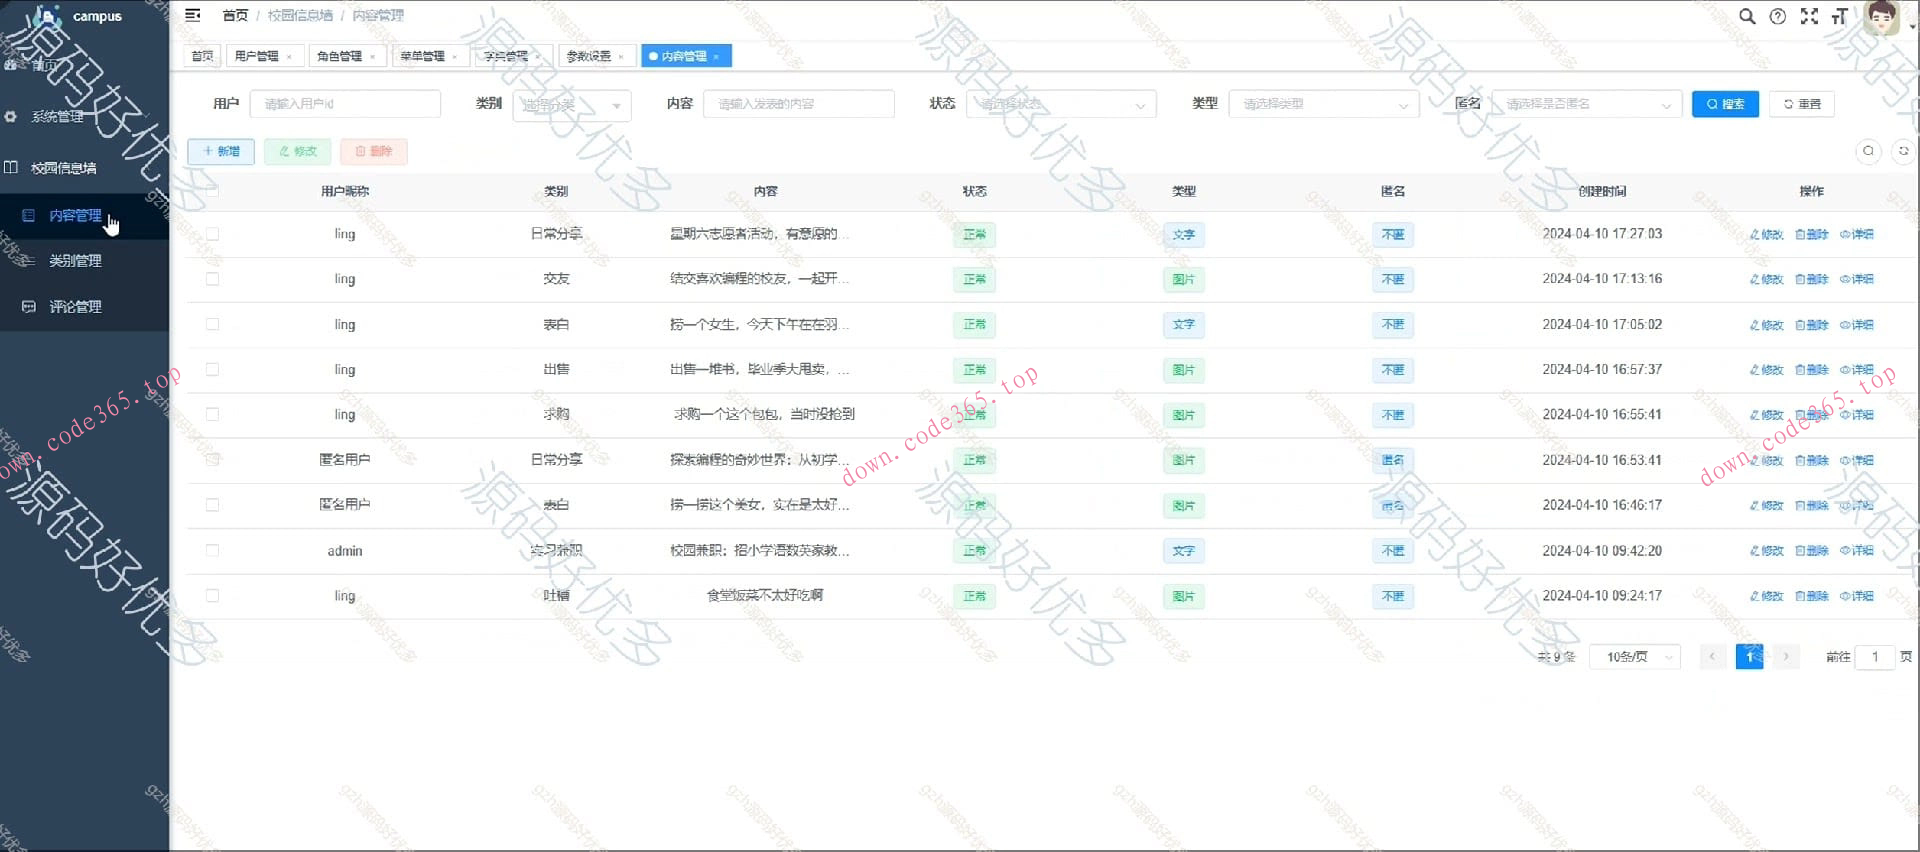Open 类别管理 in the sidebar

click(75, 261)
